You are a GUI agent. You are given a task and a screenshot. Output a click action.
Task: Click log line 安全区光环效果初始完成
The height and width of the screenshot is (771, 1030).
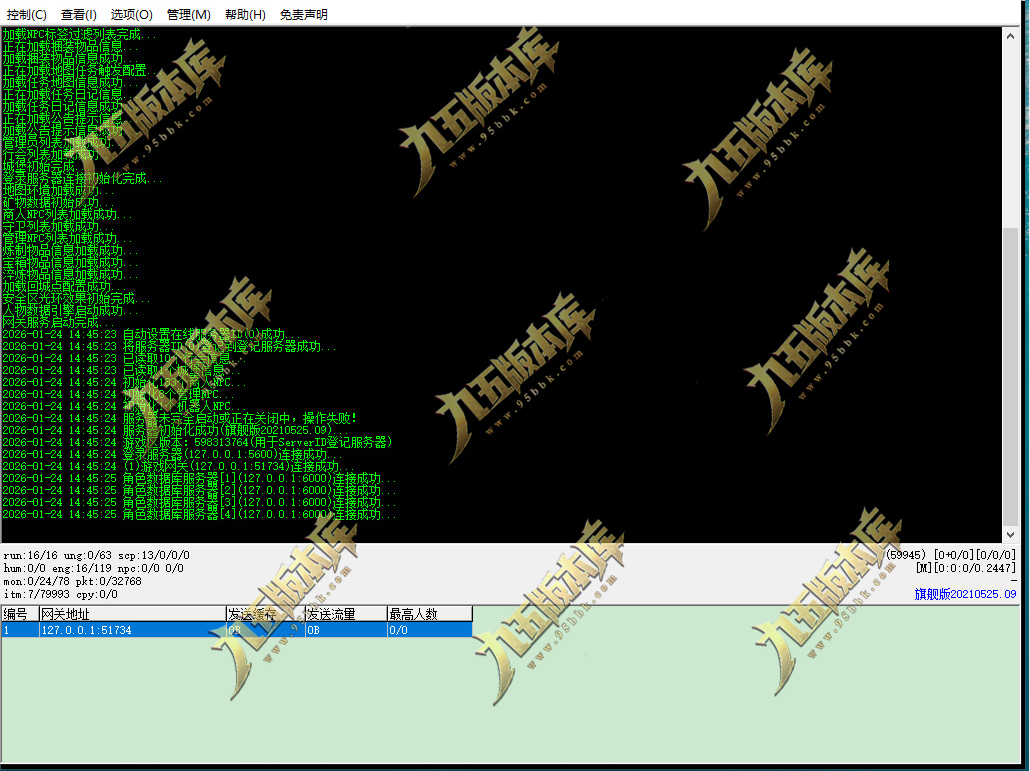tap(76, 298)
